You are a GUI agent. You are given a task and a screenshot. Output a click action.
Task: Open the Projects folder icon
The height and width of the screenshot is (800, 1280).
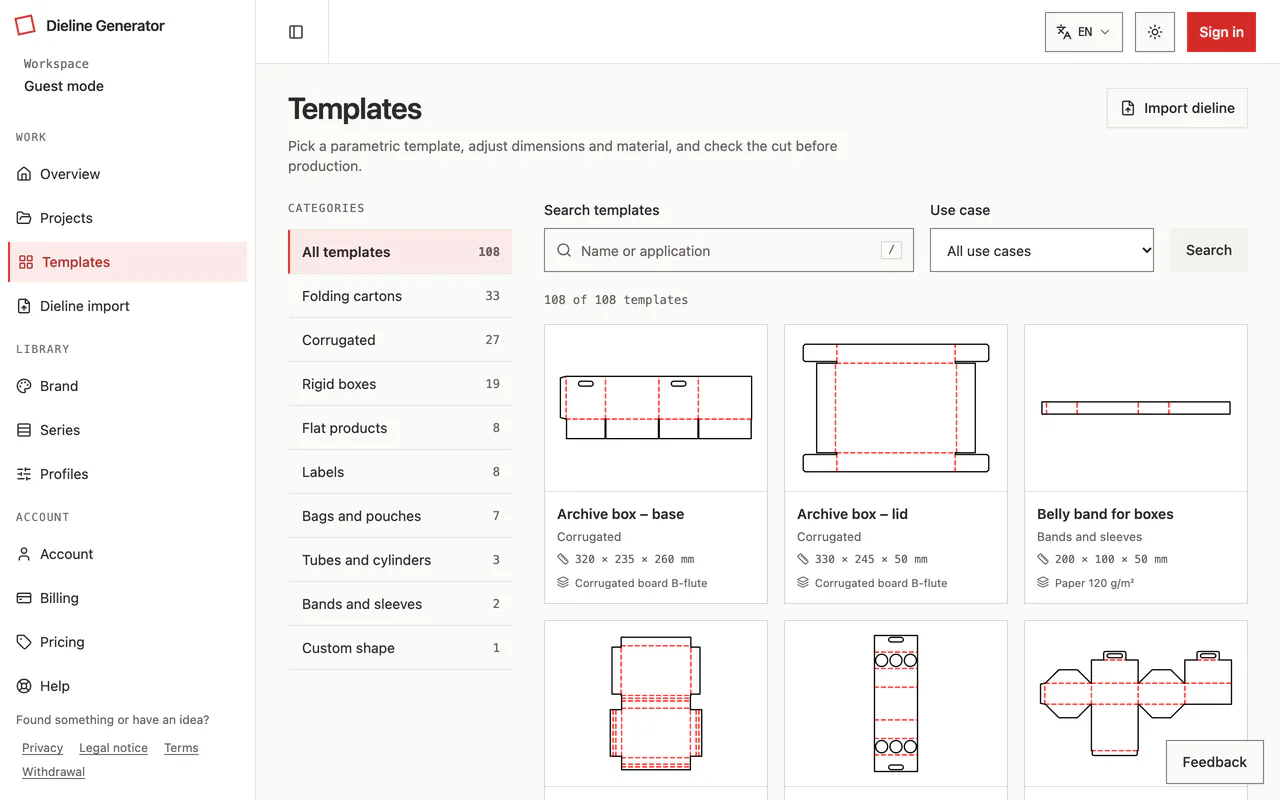coord(24,218)
